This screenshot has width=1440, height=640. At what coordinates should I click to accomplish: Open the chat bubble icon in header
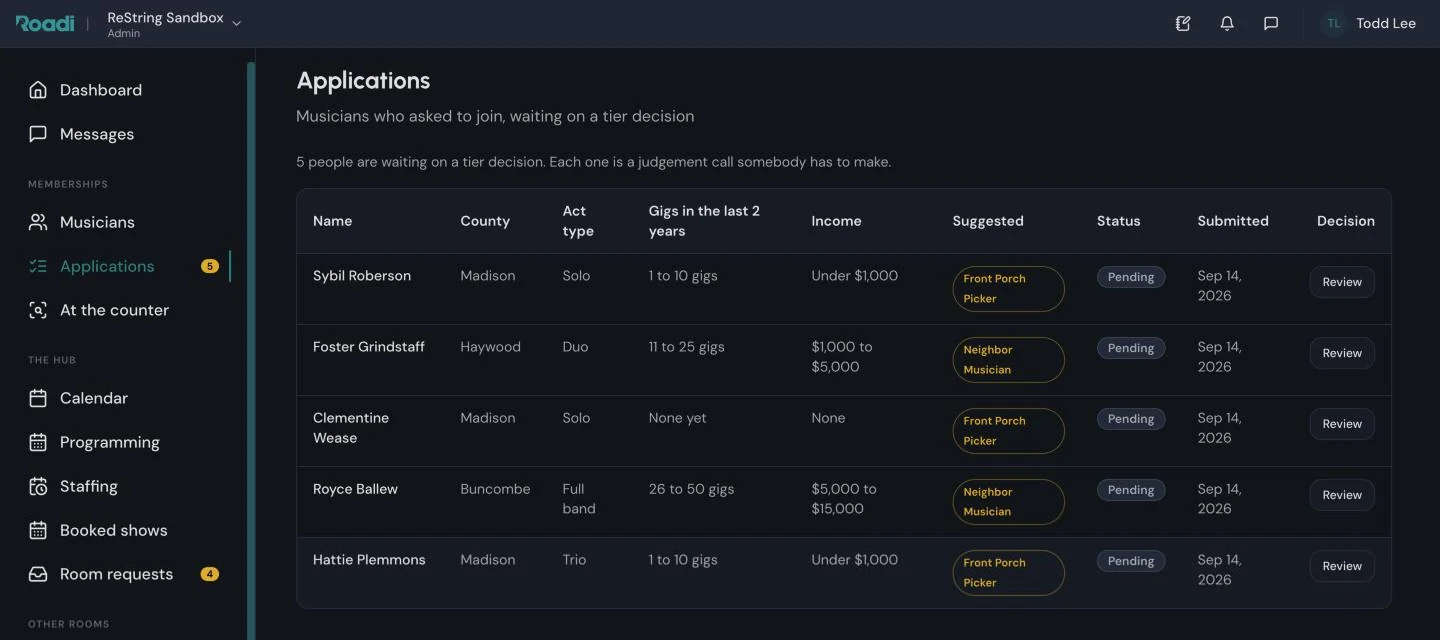[1271, 23]
